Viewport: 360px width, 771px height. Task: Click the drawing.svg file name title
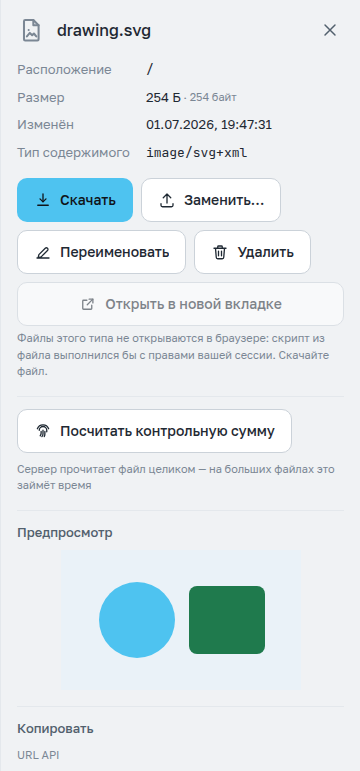click(x=104, y=30)
